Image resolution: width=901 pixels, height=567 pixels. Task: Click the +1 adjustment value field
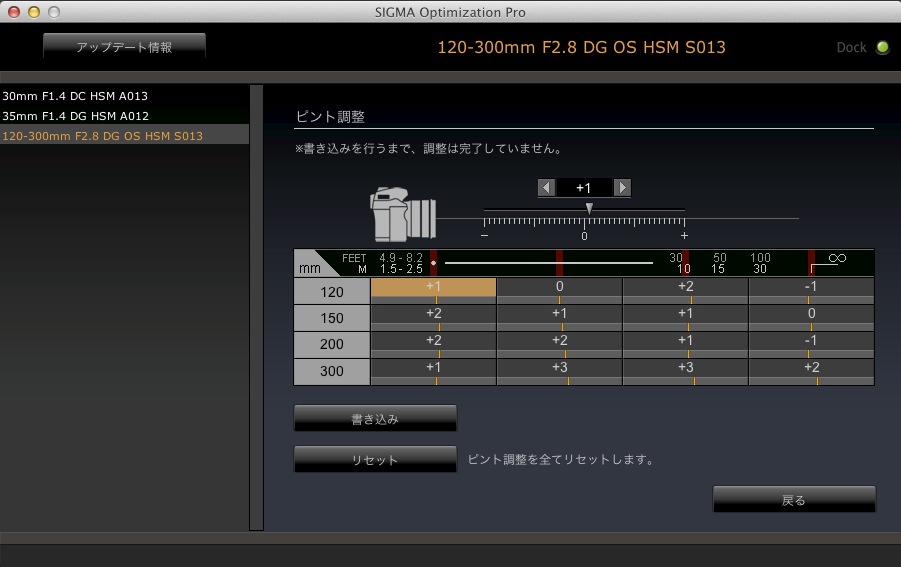pos(584,188)
